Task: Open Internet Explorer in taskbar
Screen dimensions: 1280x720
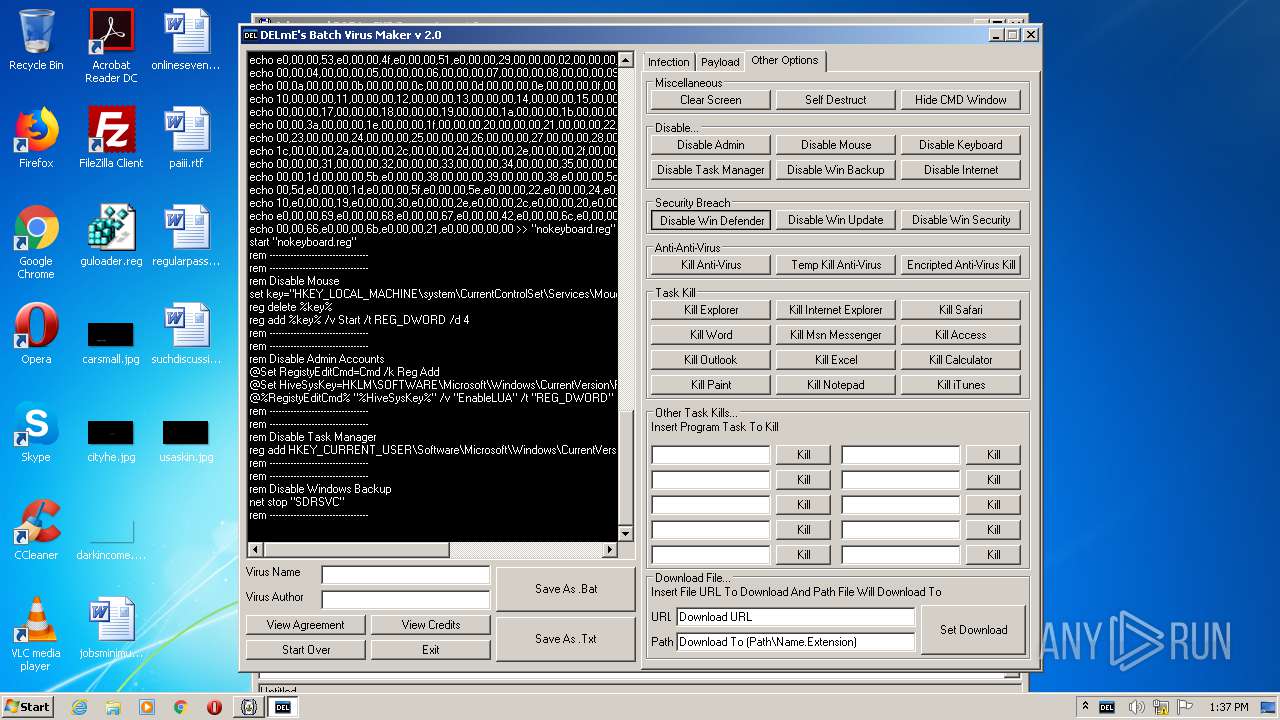Action: click(80, 707)
